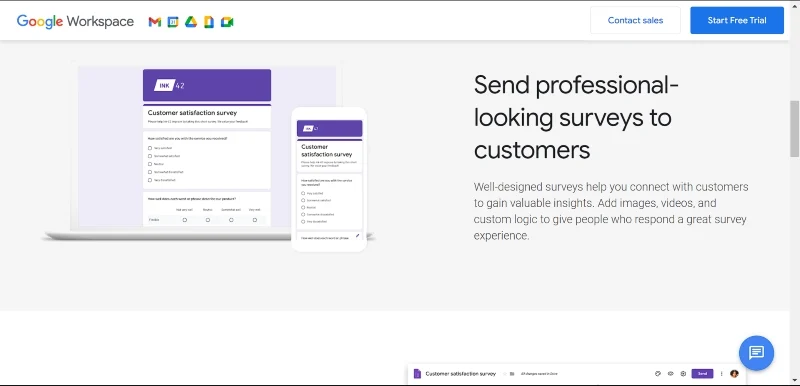Click the Contact sales button
Screen dimensions: 800x386
[635, 20]
